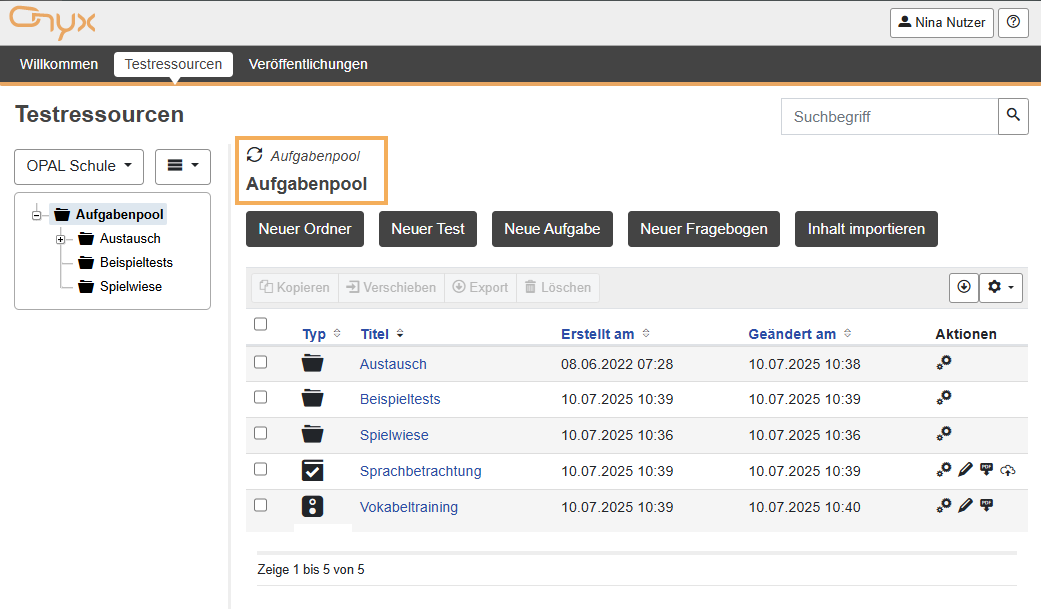1041x609 pixels.
Task: Select Spielwiese in the folder tree
Action: [130, 286]
